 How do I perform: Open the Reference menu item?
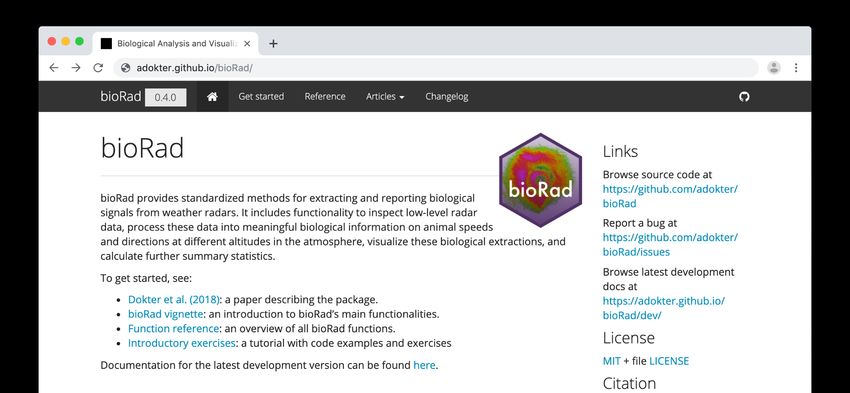325,96
